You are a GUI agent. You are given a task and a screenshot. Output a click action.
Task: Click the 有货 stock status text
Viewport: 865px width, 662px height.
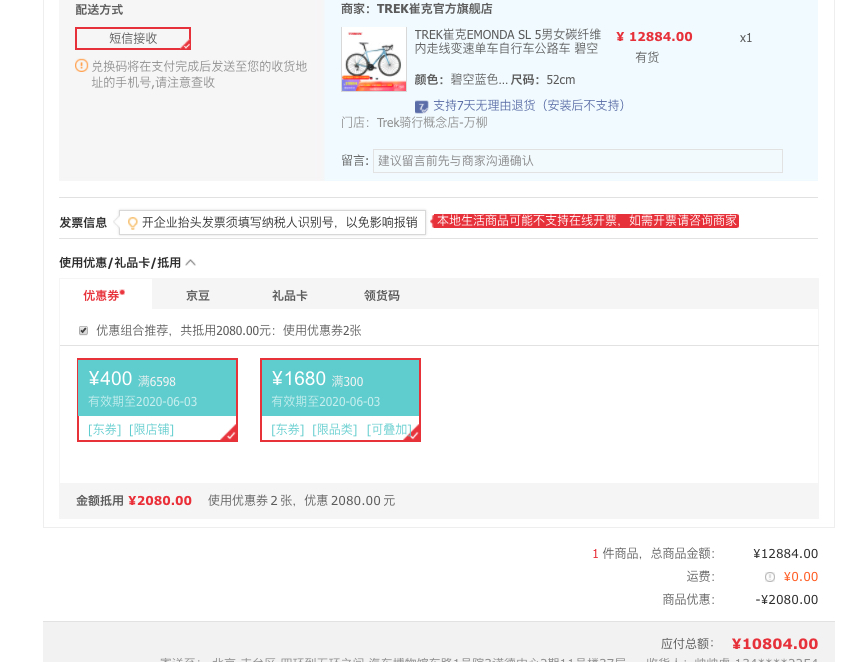click(647, 57)
